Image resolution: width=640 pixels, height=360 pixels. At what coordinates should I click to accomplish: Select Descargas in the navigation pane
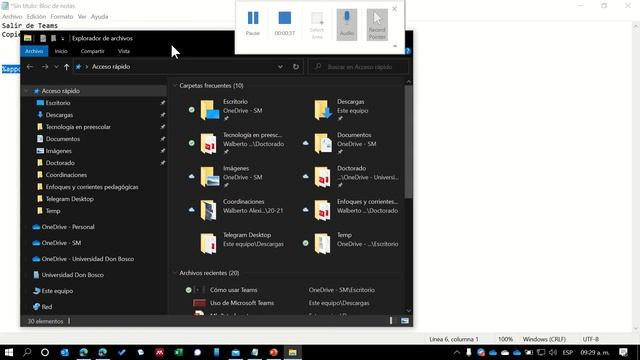tap(59, 115)
